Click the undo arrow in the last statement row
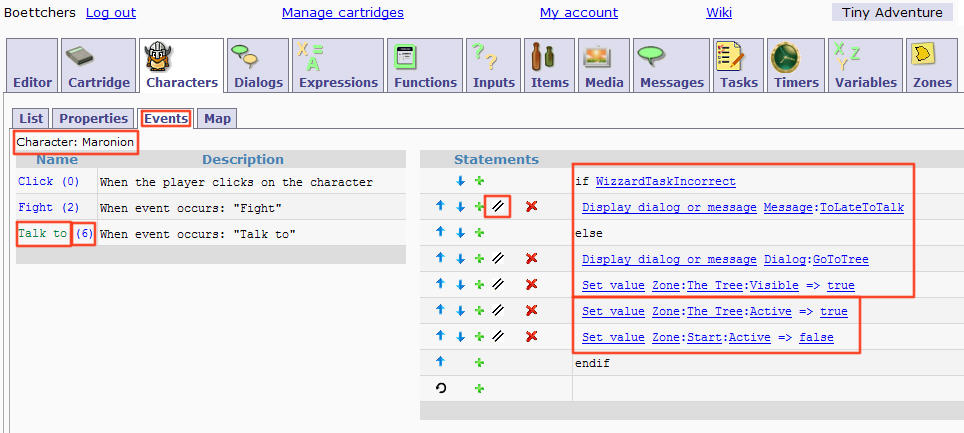This screenshot has height=433, width=964. (x=441, y=389)
